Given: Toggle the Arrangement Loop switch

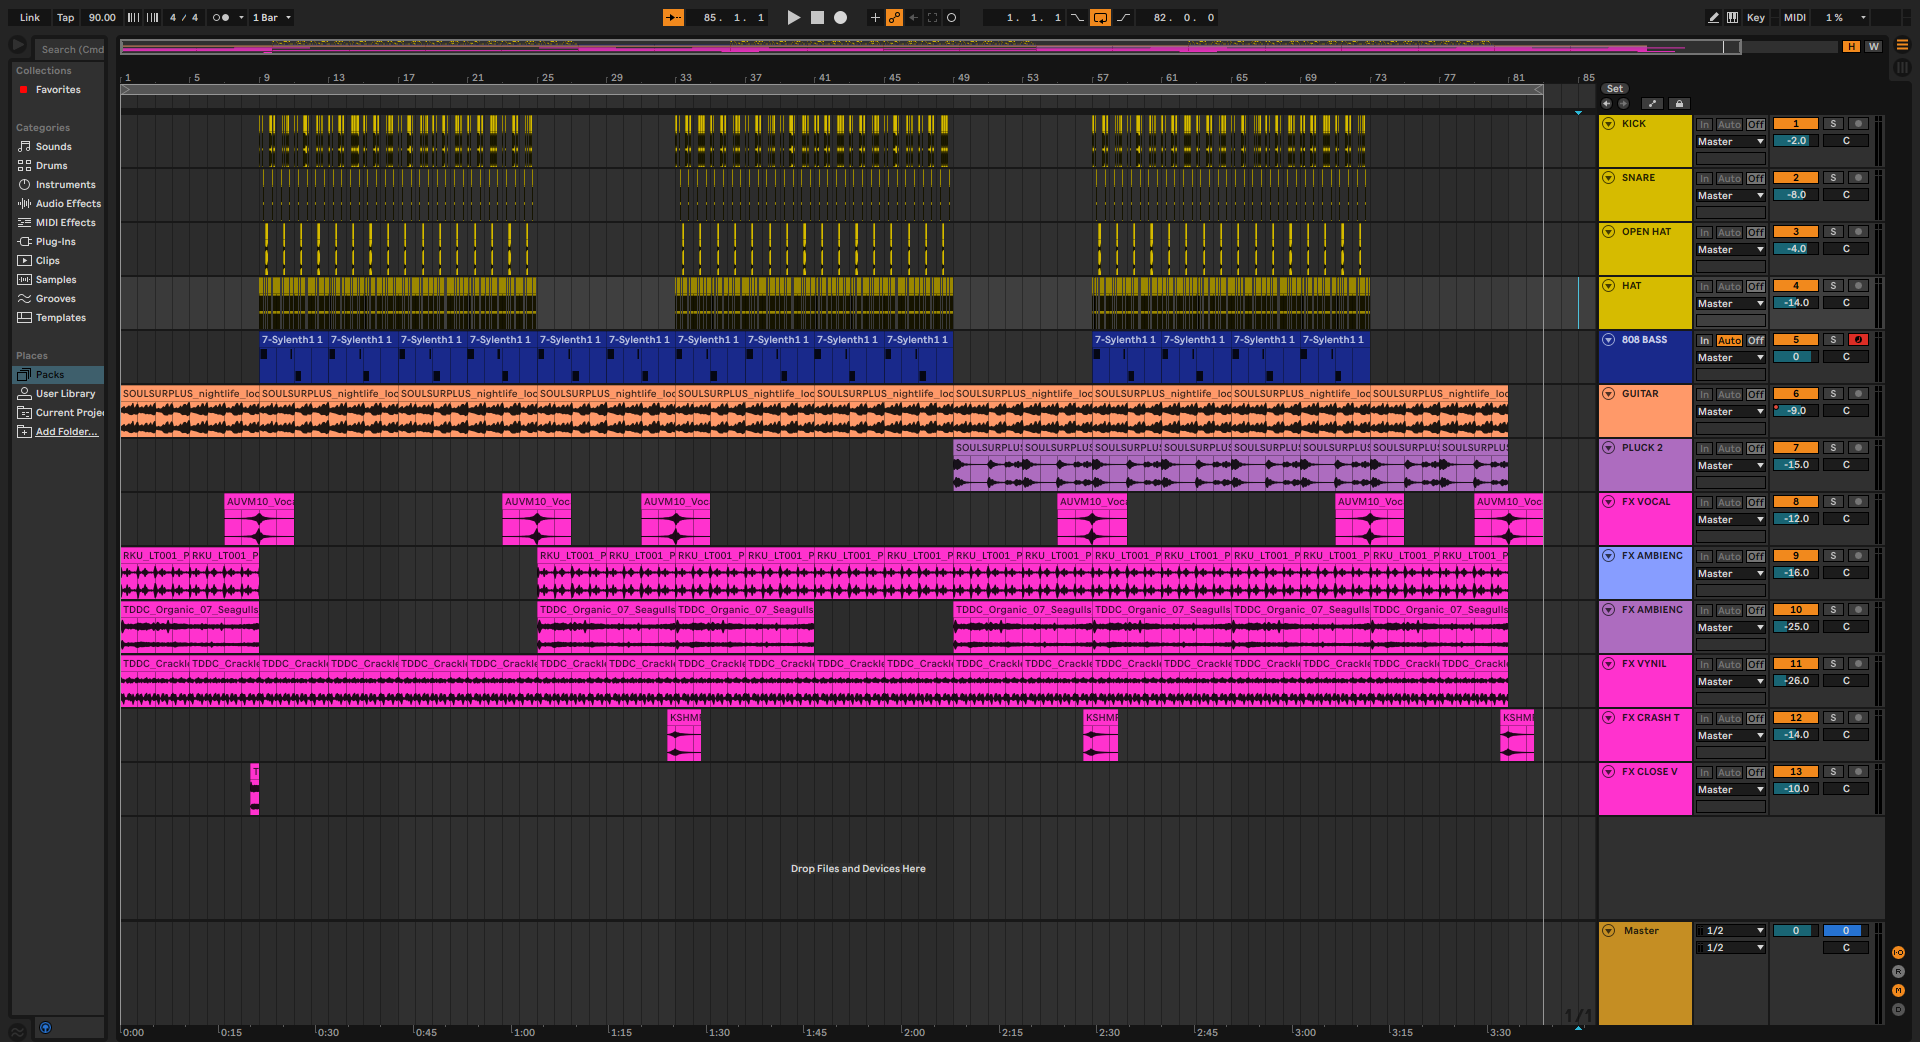Looking at the screenshot, I should pyautogui.click(x=1100, y=17).
